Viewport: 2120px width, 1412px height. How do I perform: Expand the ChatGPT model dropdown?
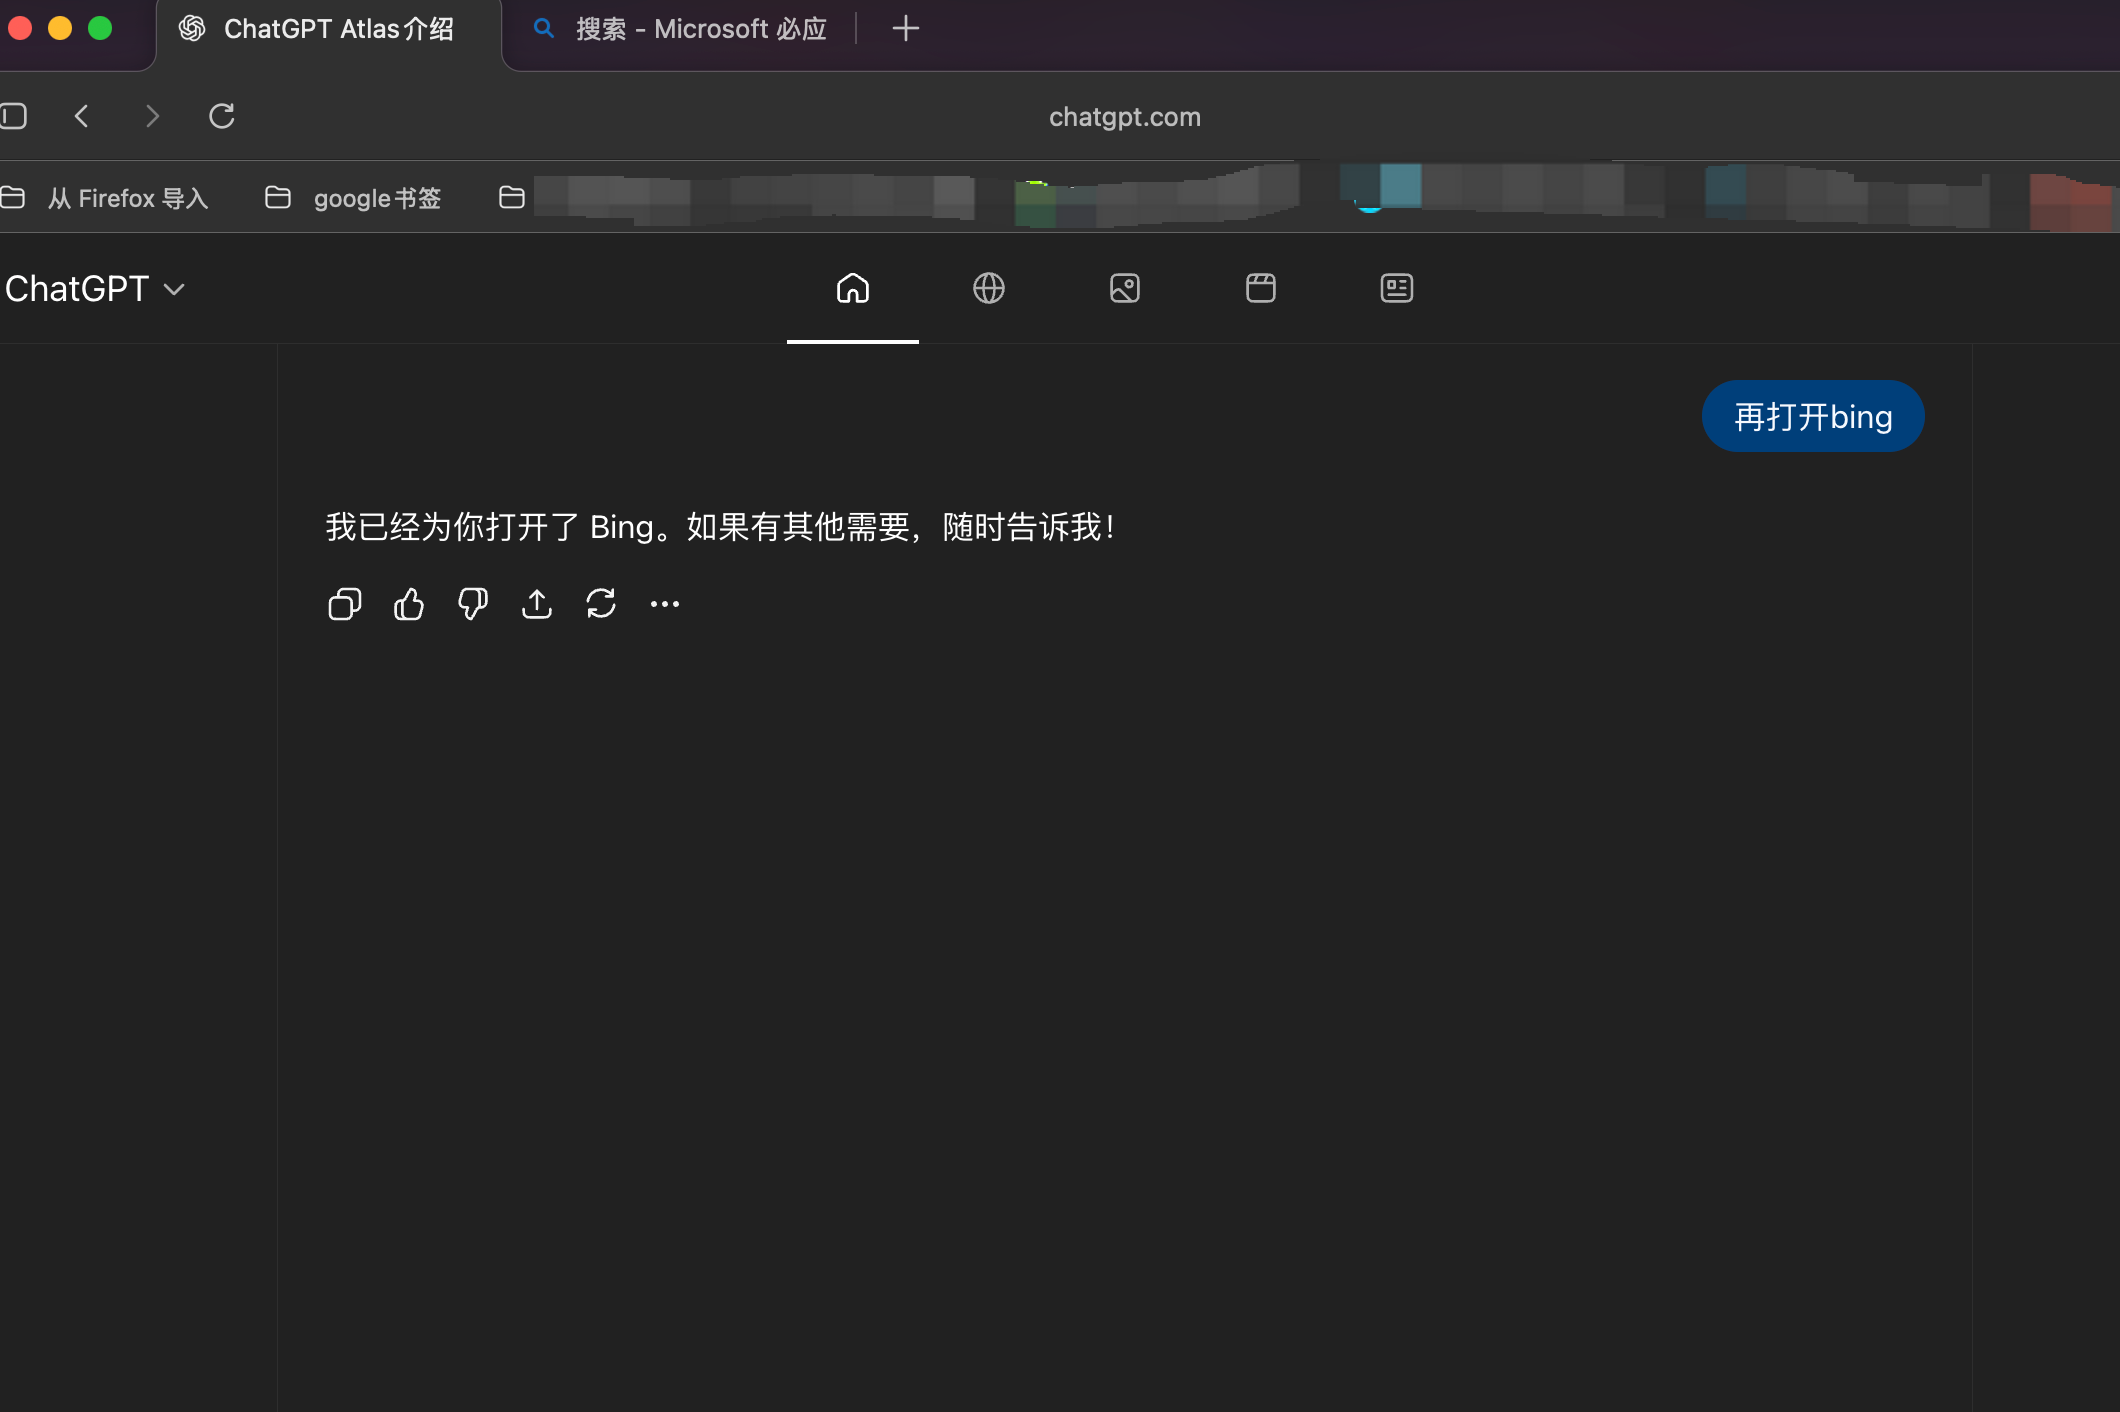pyautogui.click(x=95, y=289)
